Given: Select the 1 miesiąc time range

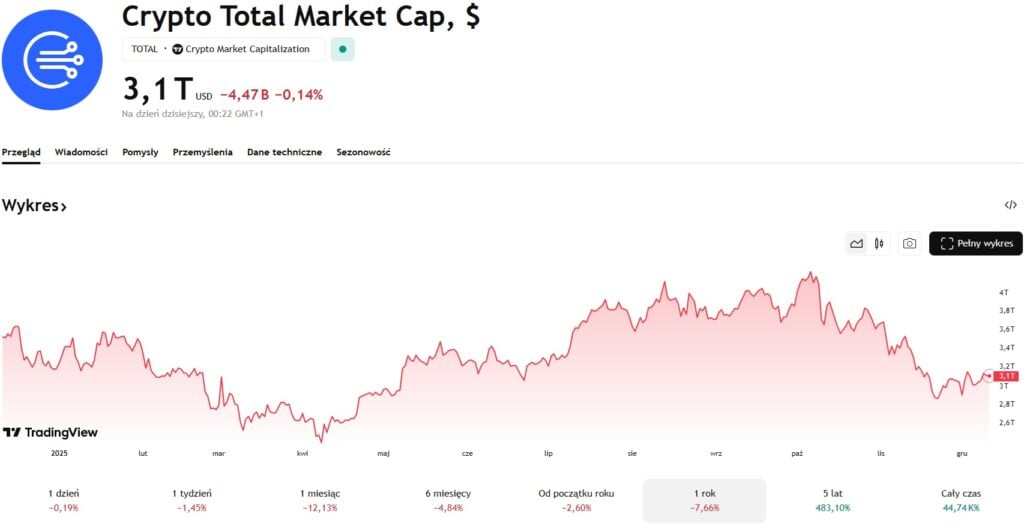Looking at the screenshot, I should coord(319,500).
